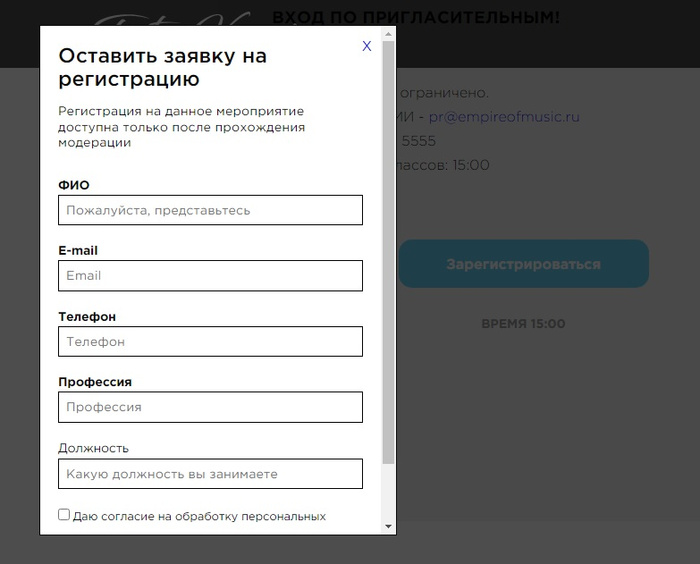Click the scrollbar down arrow in popup

point(388,526)
